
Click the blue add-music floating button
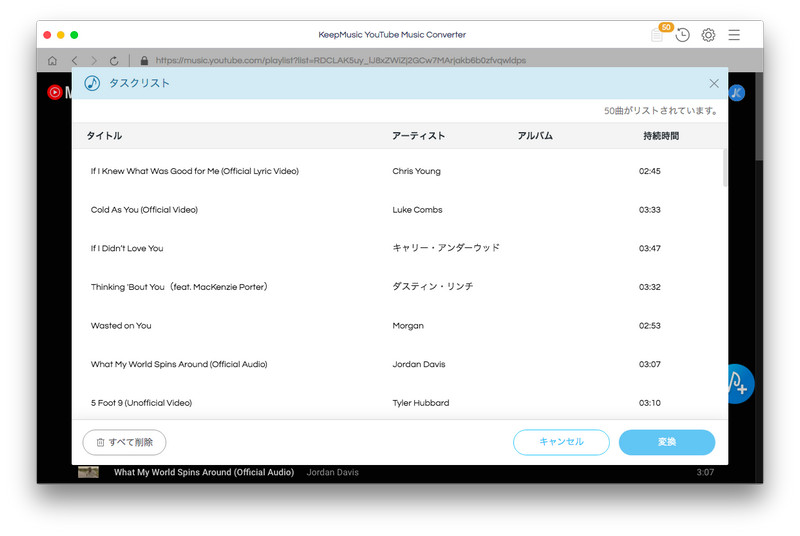coord(741,384)
